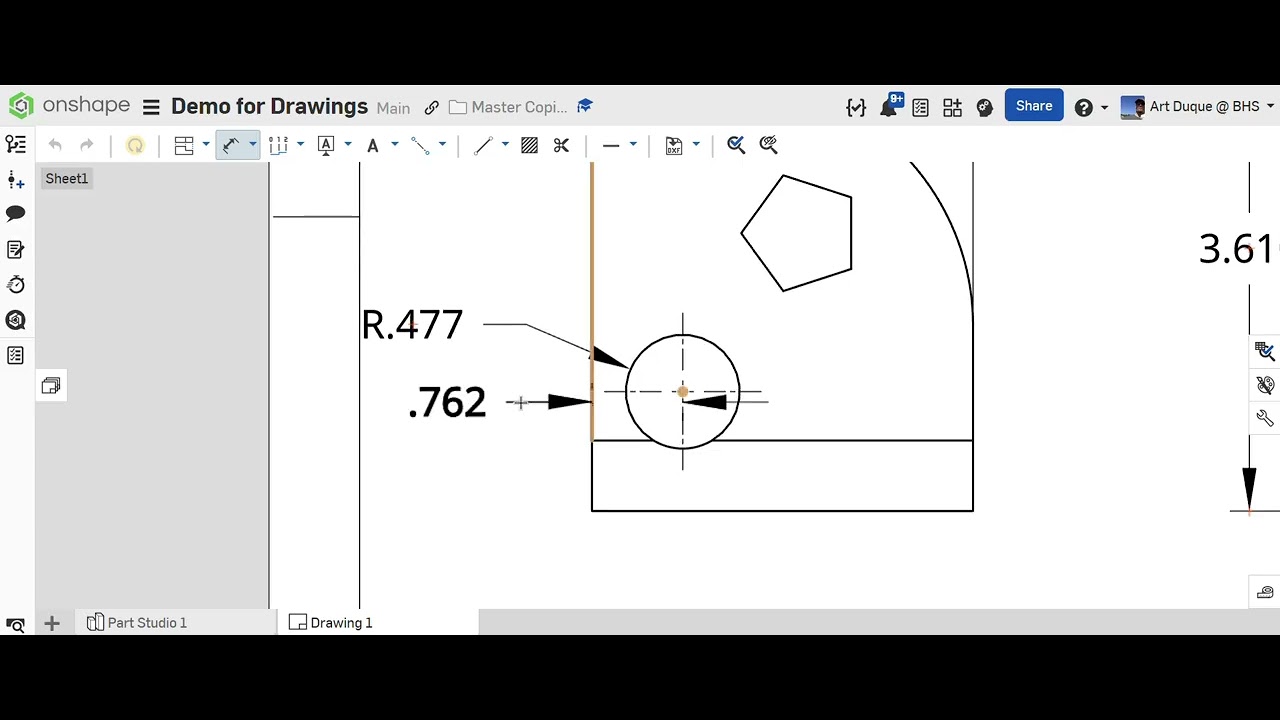
Task: Open the task checklist icon
Action: pos(920,107)
